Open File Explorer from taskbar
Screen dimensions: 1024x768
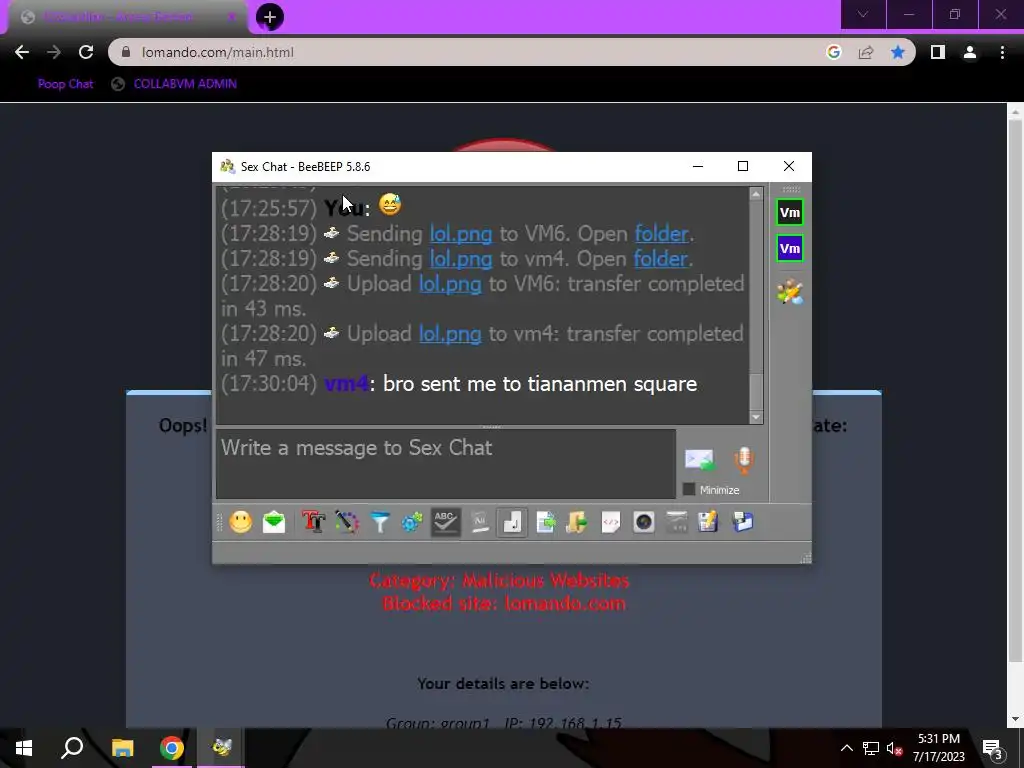122,748
